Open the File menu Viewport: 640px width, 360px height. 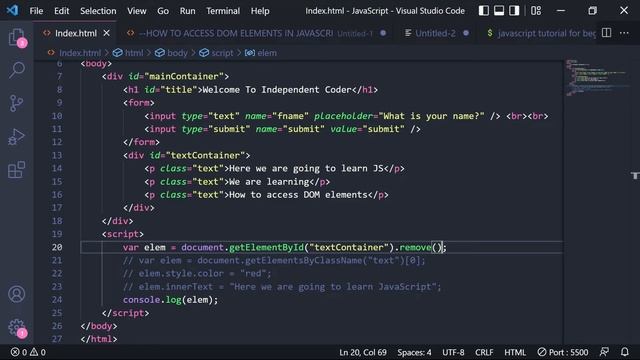[36, 11]
